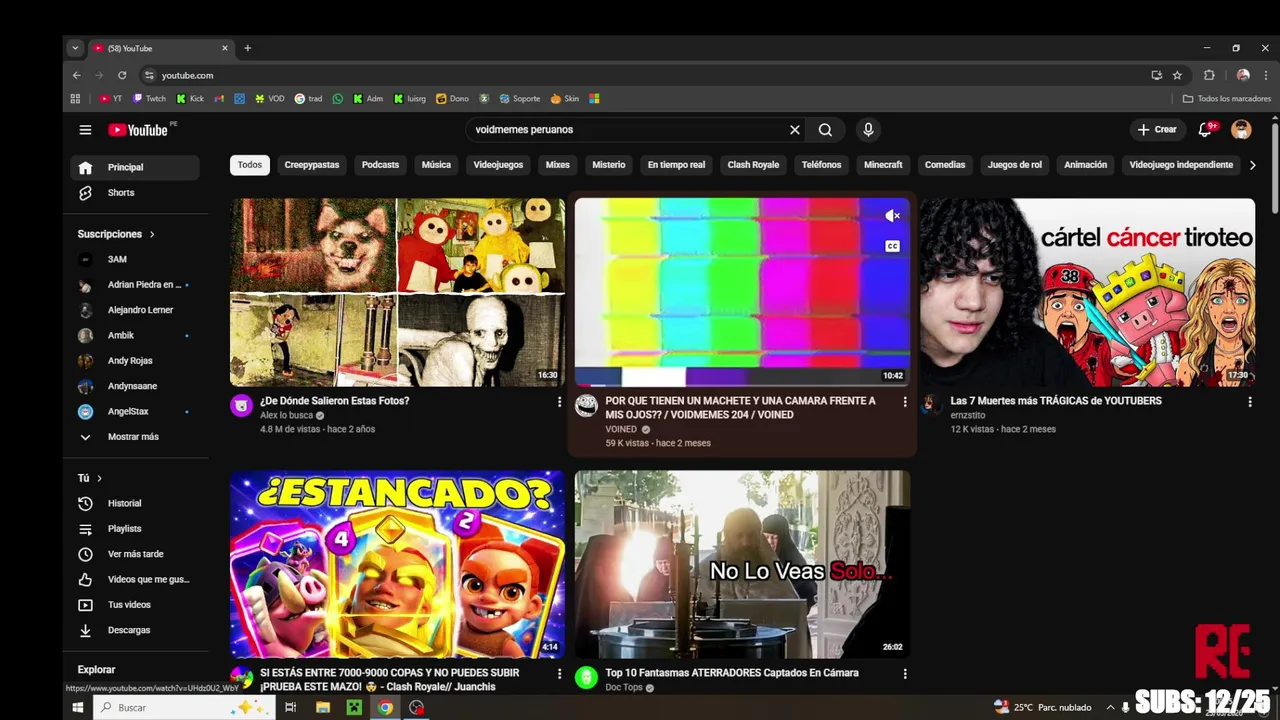Go to Principal home

pos(135,168)
